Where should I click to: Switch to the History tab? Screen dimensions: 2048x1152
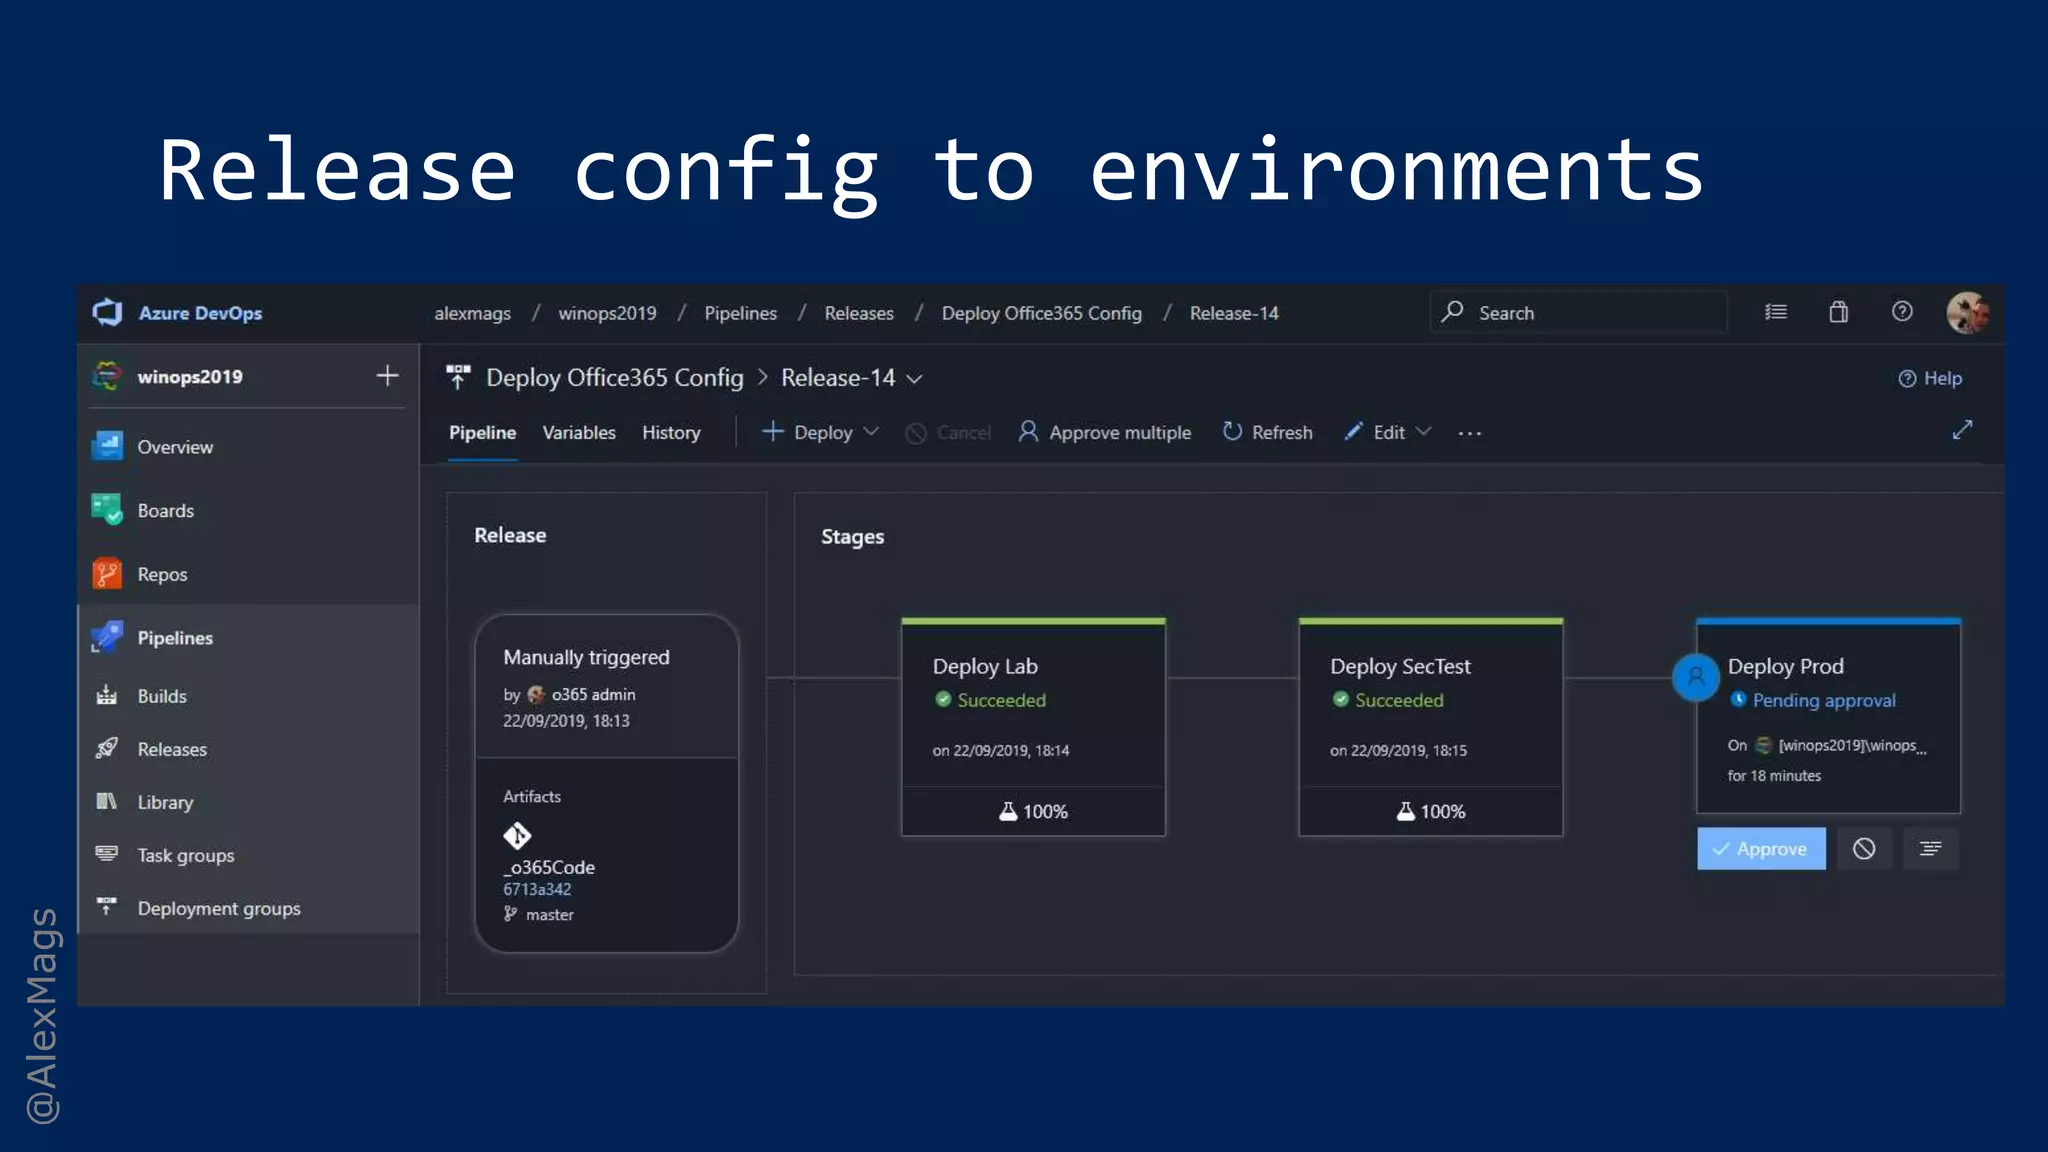(671, 432)
